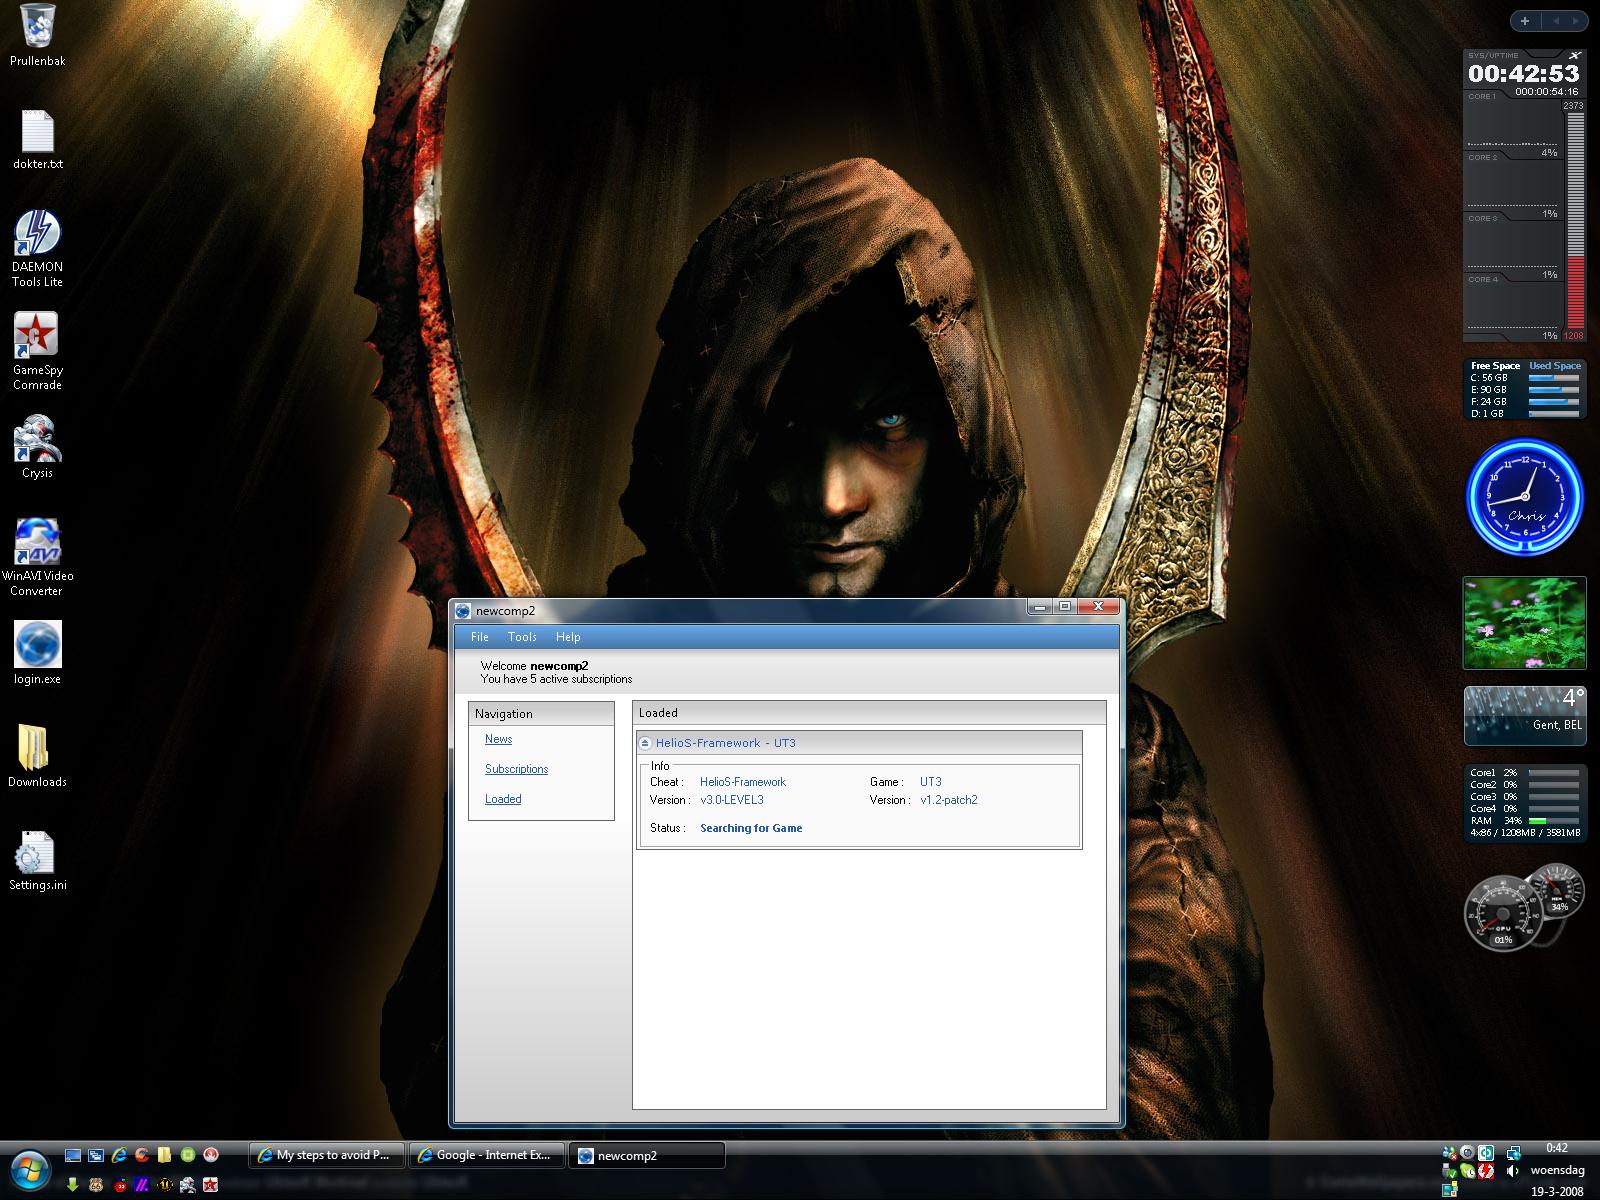The width and height of the screenshot is (1600, 1200).
Task: Minimize the newcomp2 window
Action: [x=1041, y=606]
